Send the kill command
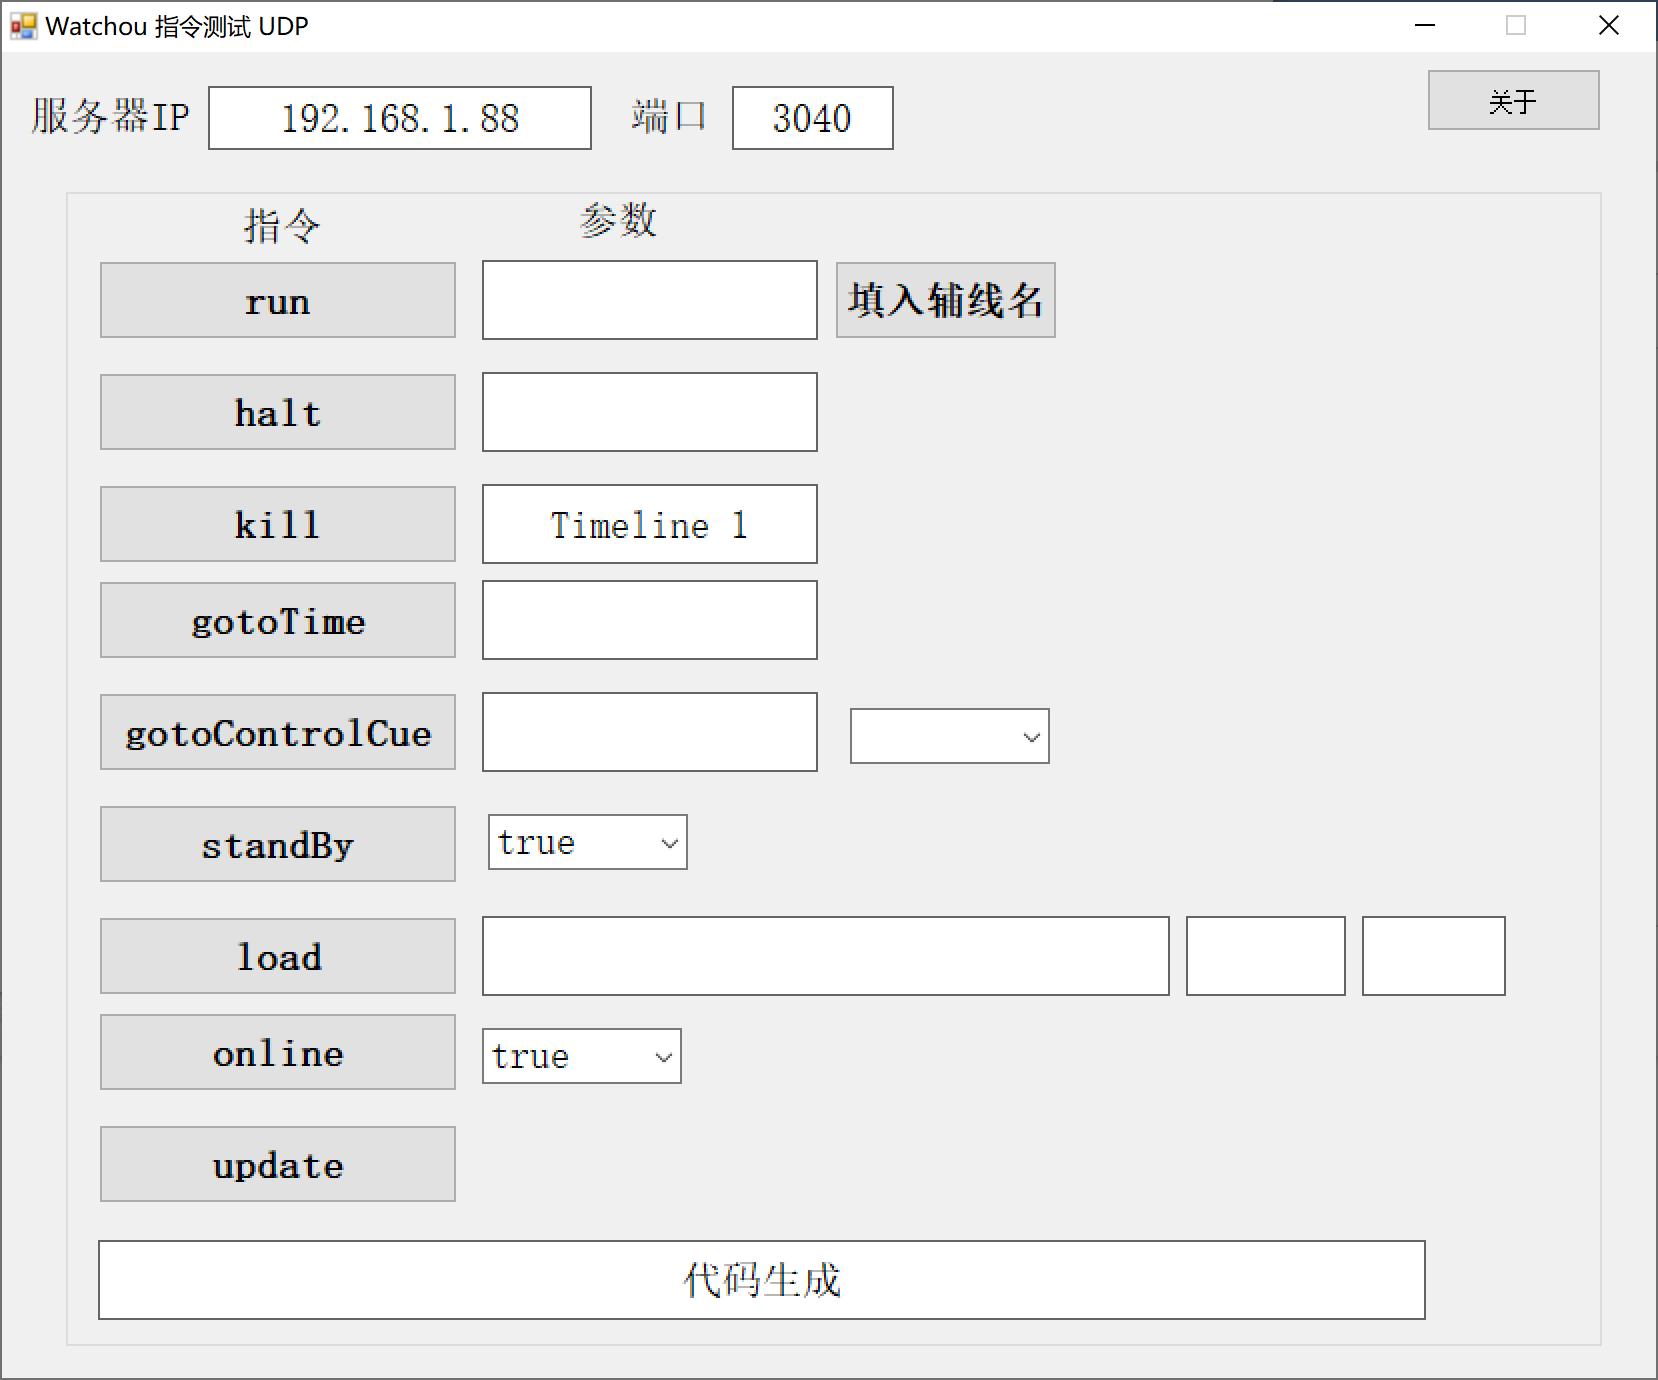 277,524
